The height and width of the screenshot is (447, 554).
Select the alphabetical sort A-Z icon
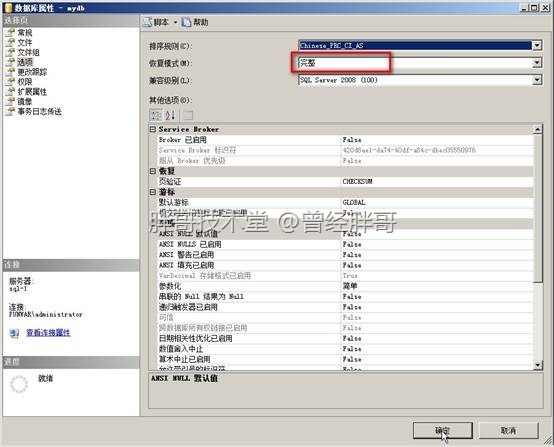tap(170, 115)
